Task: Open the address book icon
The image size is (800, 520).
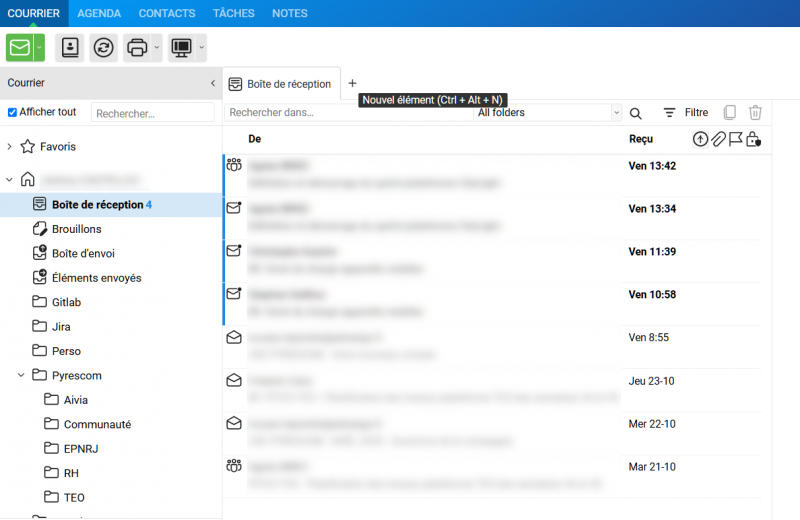Action: (70, 47)
